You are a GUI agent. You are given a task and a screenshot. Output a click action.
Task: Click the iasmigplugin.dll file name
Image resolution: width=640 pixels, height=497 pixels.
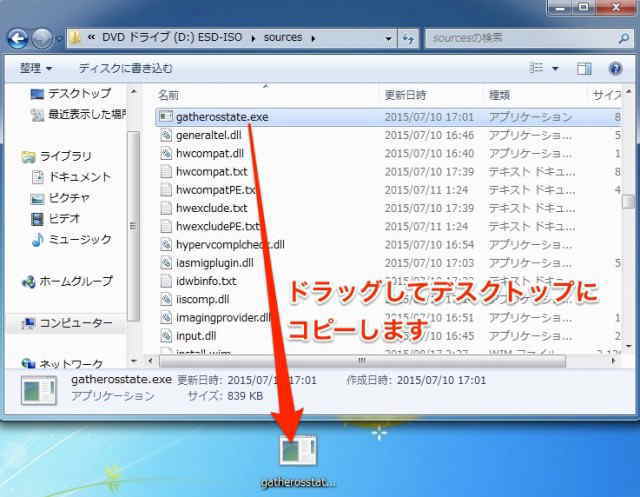215,263
